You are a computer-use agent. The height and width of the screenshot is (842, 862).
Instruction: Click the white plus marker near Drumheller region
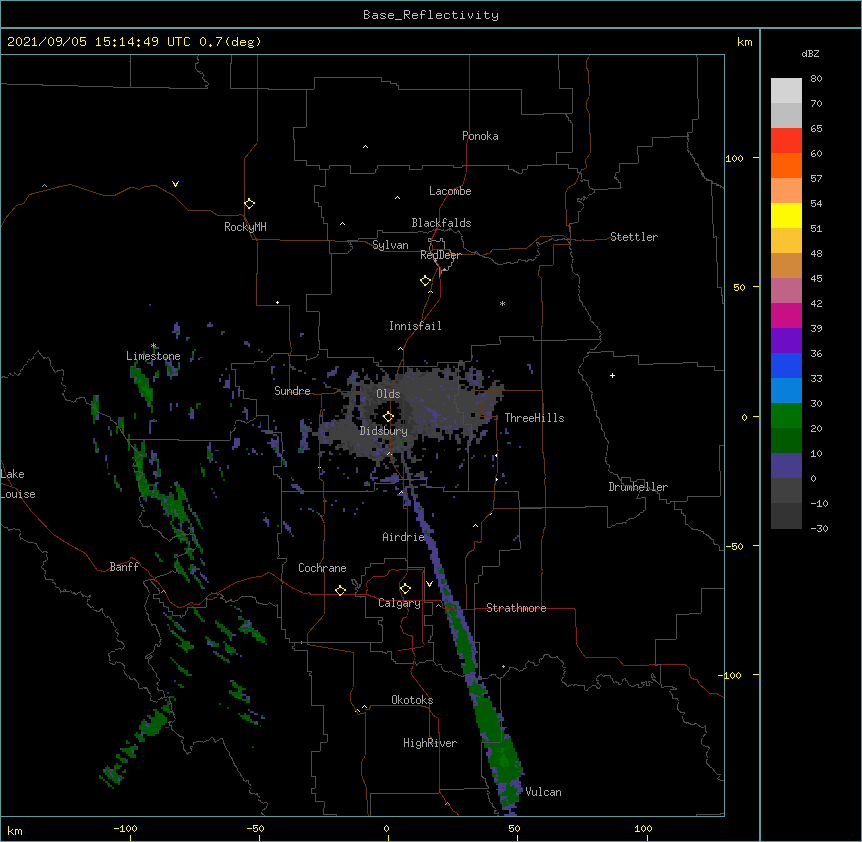[612, 375]
